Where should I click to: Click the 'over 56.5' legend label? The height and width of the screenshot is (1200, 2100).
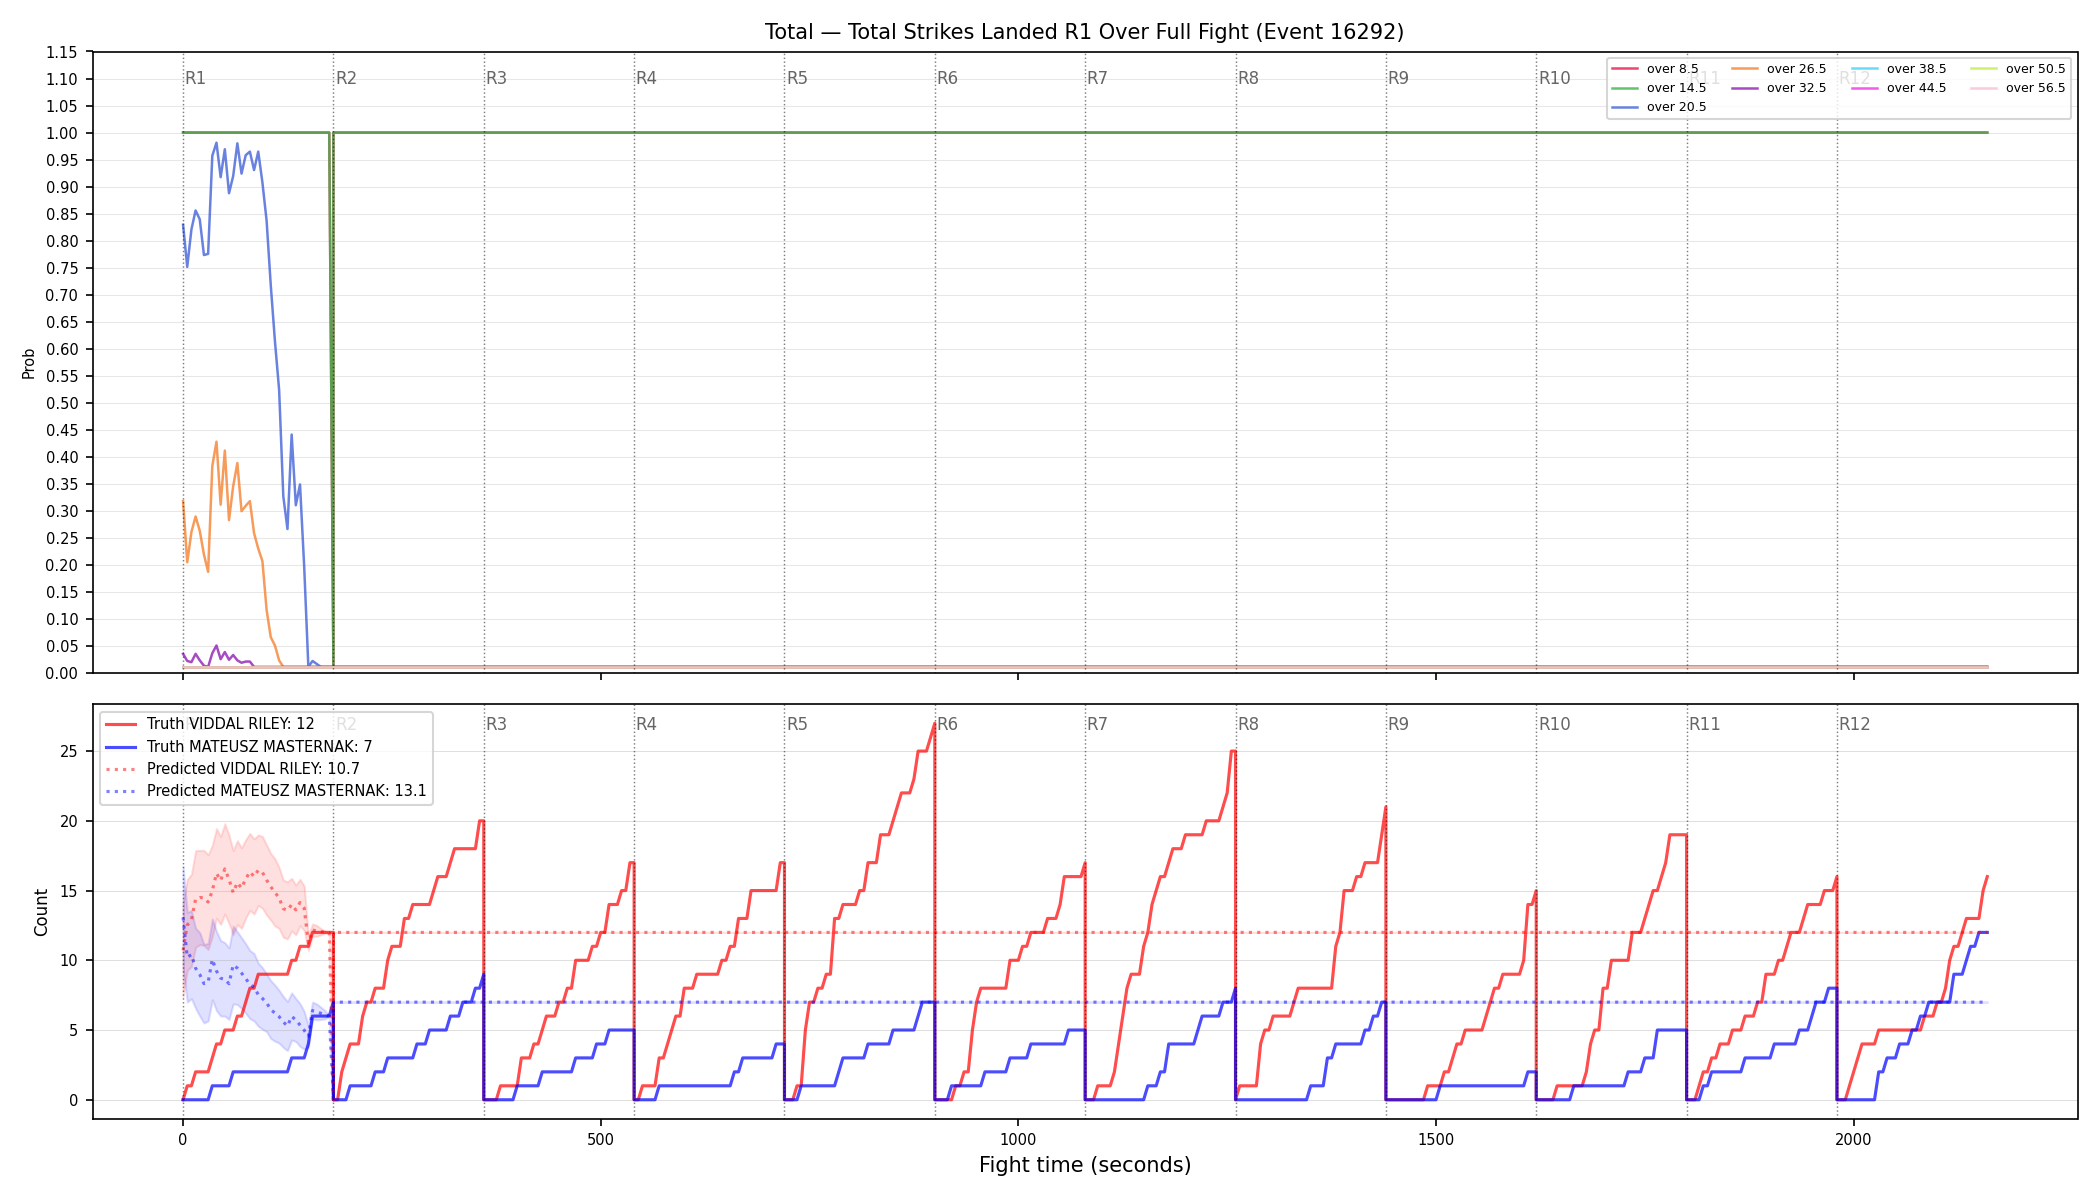(x=2035, y=88)
